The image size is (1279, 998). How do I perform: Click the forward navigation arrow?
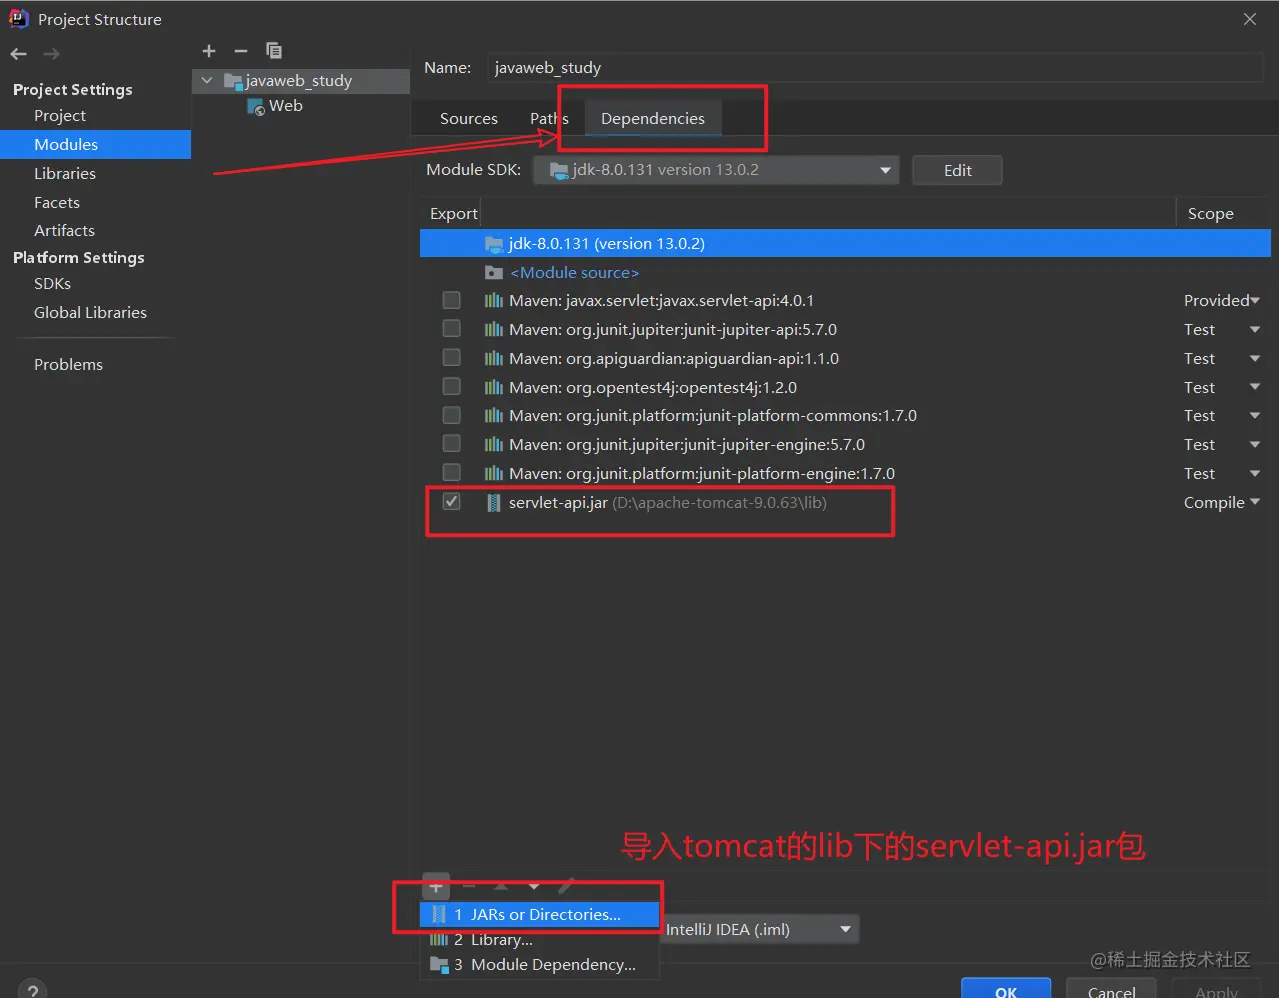(x=51, y=54)
